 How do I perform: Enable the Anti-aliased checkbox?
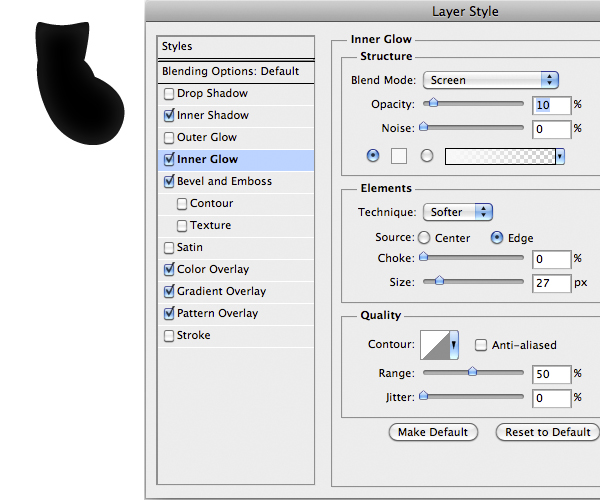[481, 345]
